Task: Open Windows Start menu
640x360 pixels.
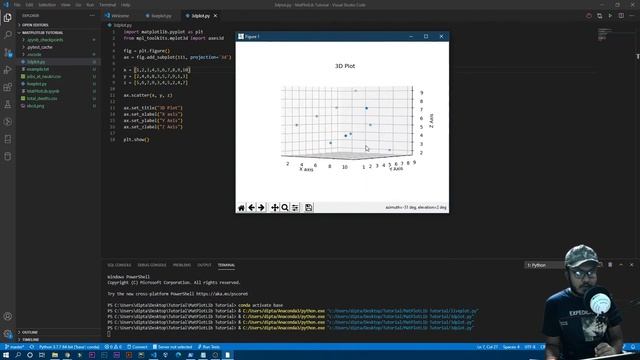Action: pyautogui.click(x=6, y=356)
